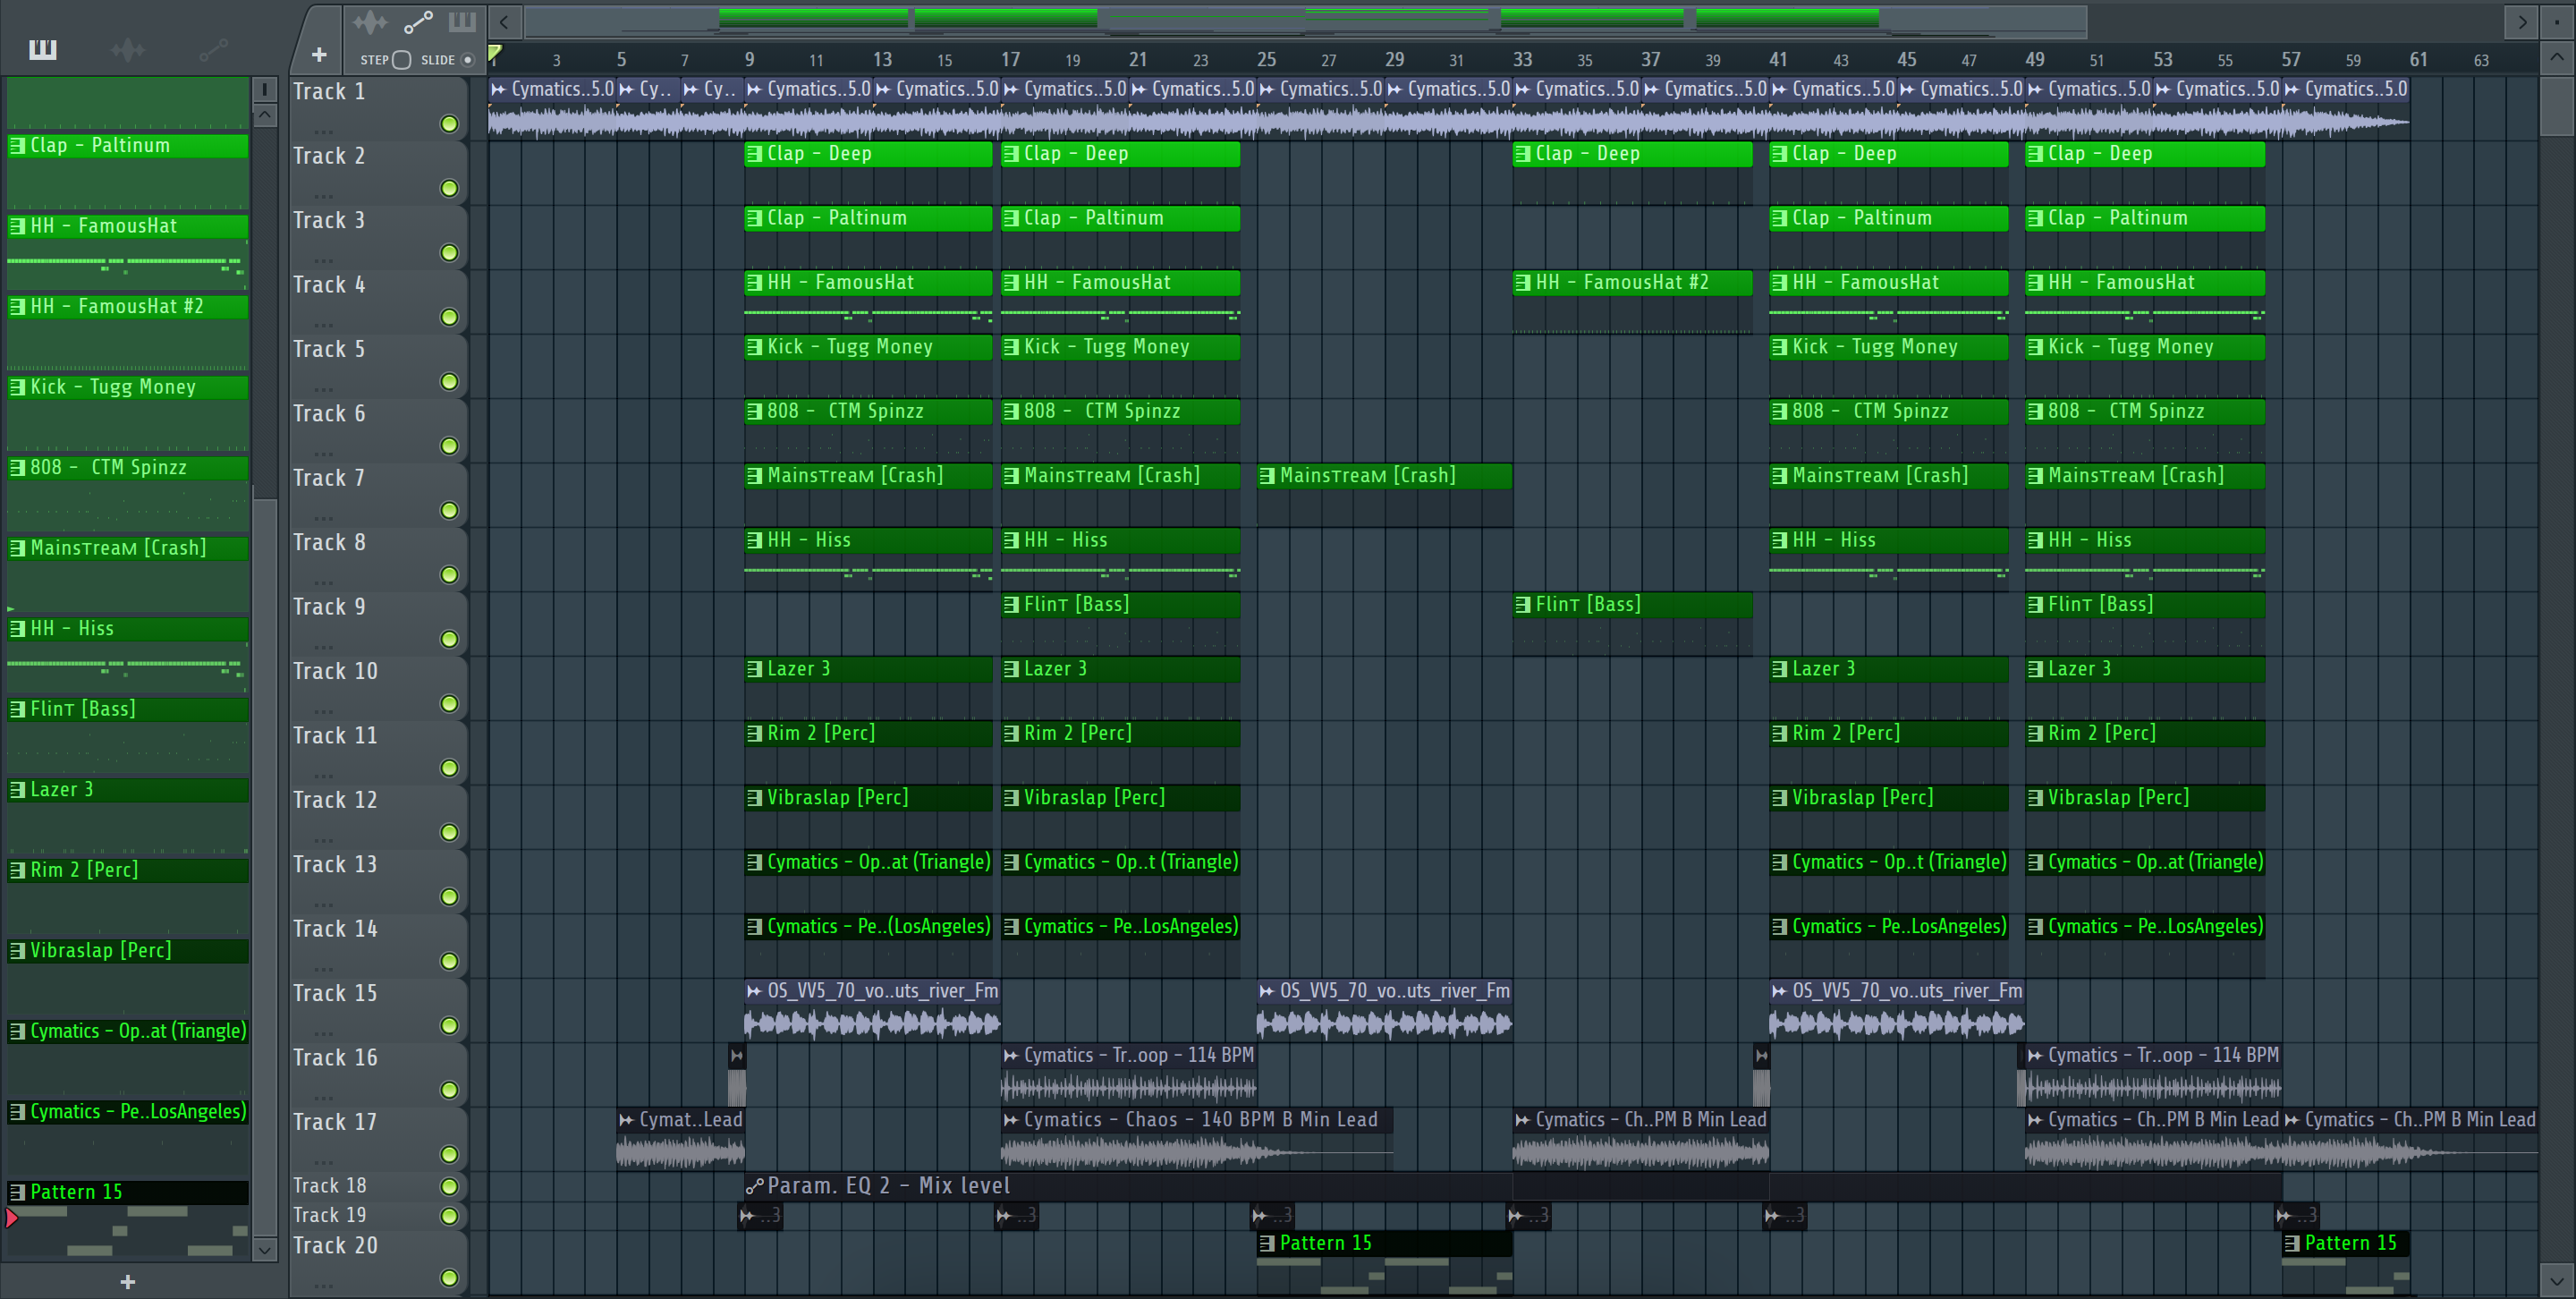Show audio clips in picker via waveform tab
Screen dimensions: 2576x1299
128,49
